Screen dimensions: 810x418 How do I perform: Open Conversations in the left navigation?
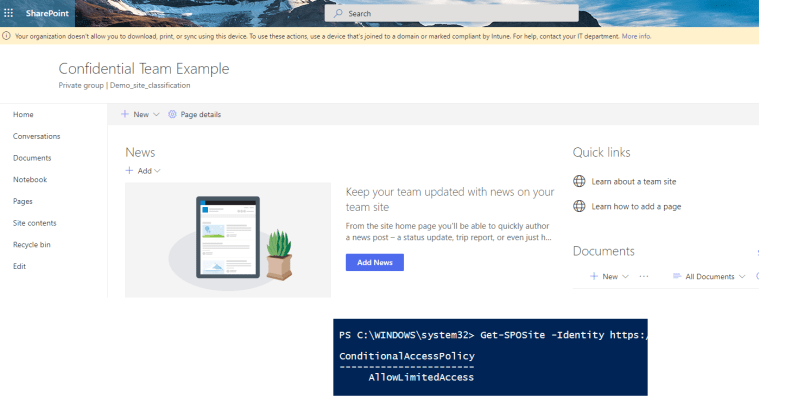pos(36,136)
